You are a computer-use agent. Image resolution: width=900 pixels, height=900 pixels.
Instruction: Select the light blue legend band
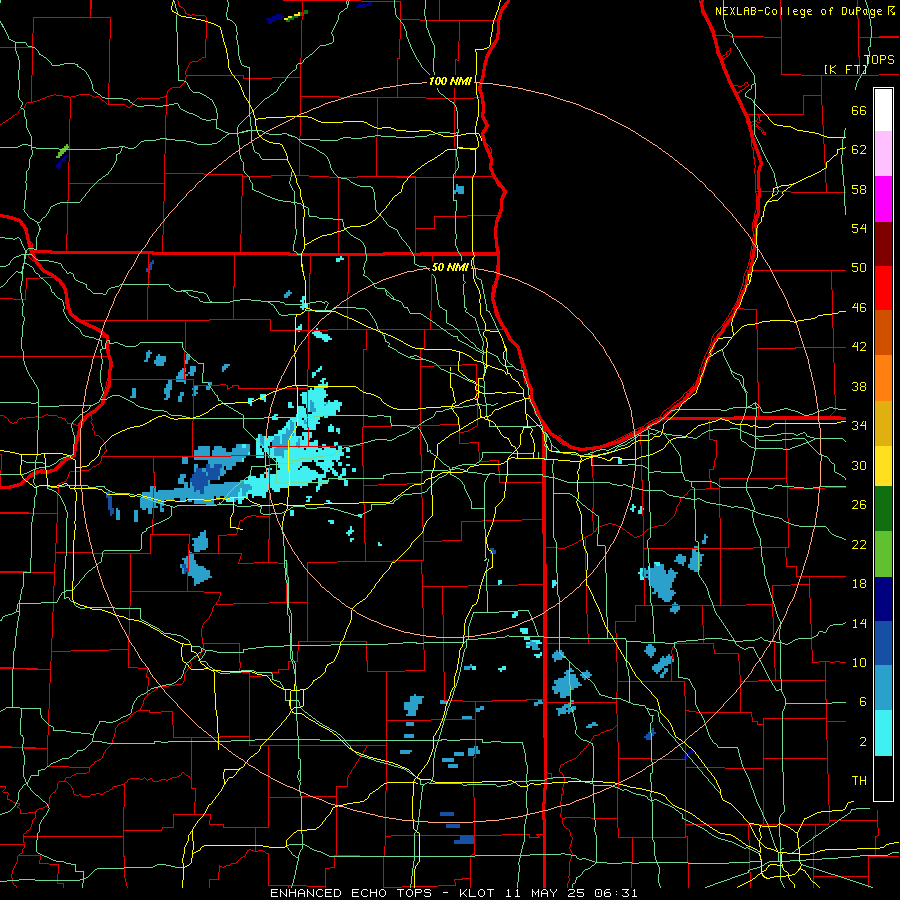(x=883, y=688)
